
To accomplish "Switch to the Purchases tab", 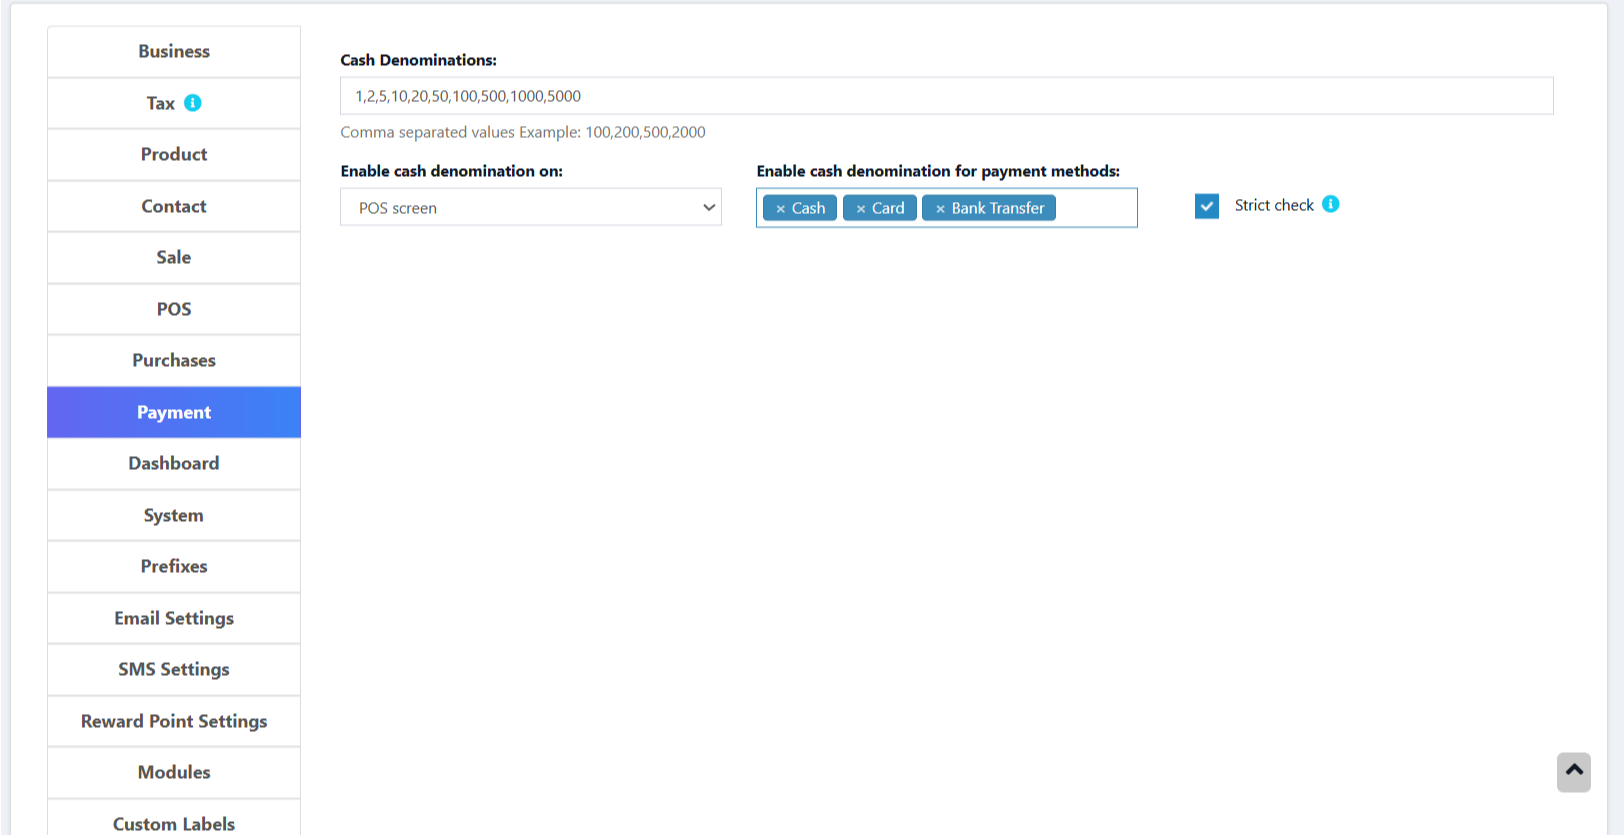I will pyautogui.click(x=174, y=361).
